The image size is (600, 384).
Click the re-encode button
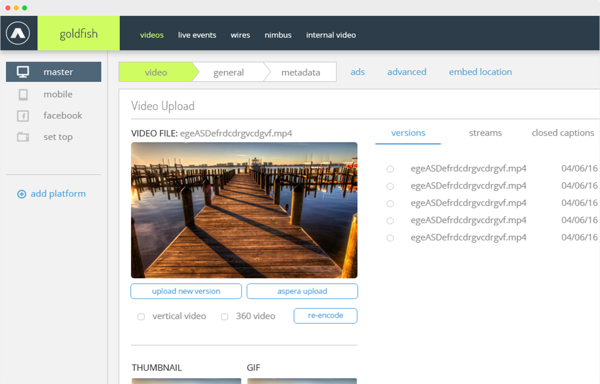(326, 316)
